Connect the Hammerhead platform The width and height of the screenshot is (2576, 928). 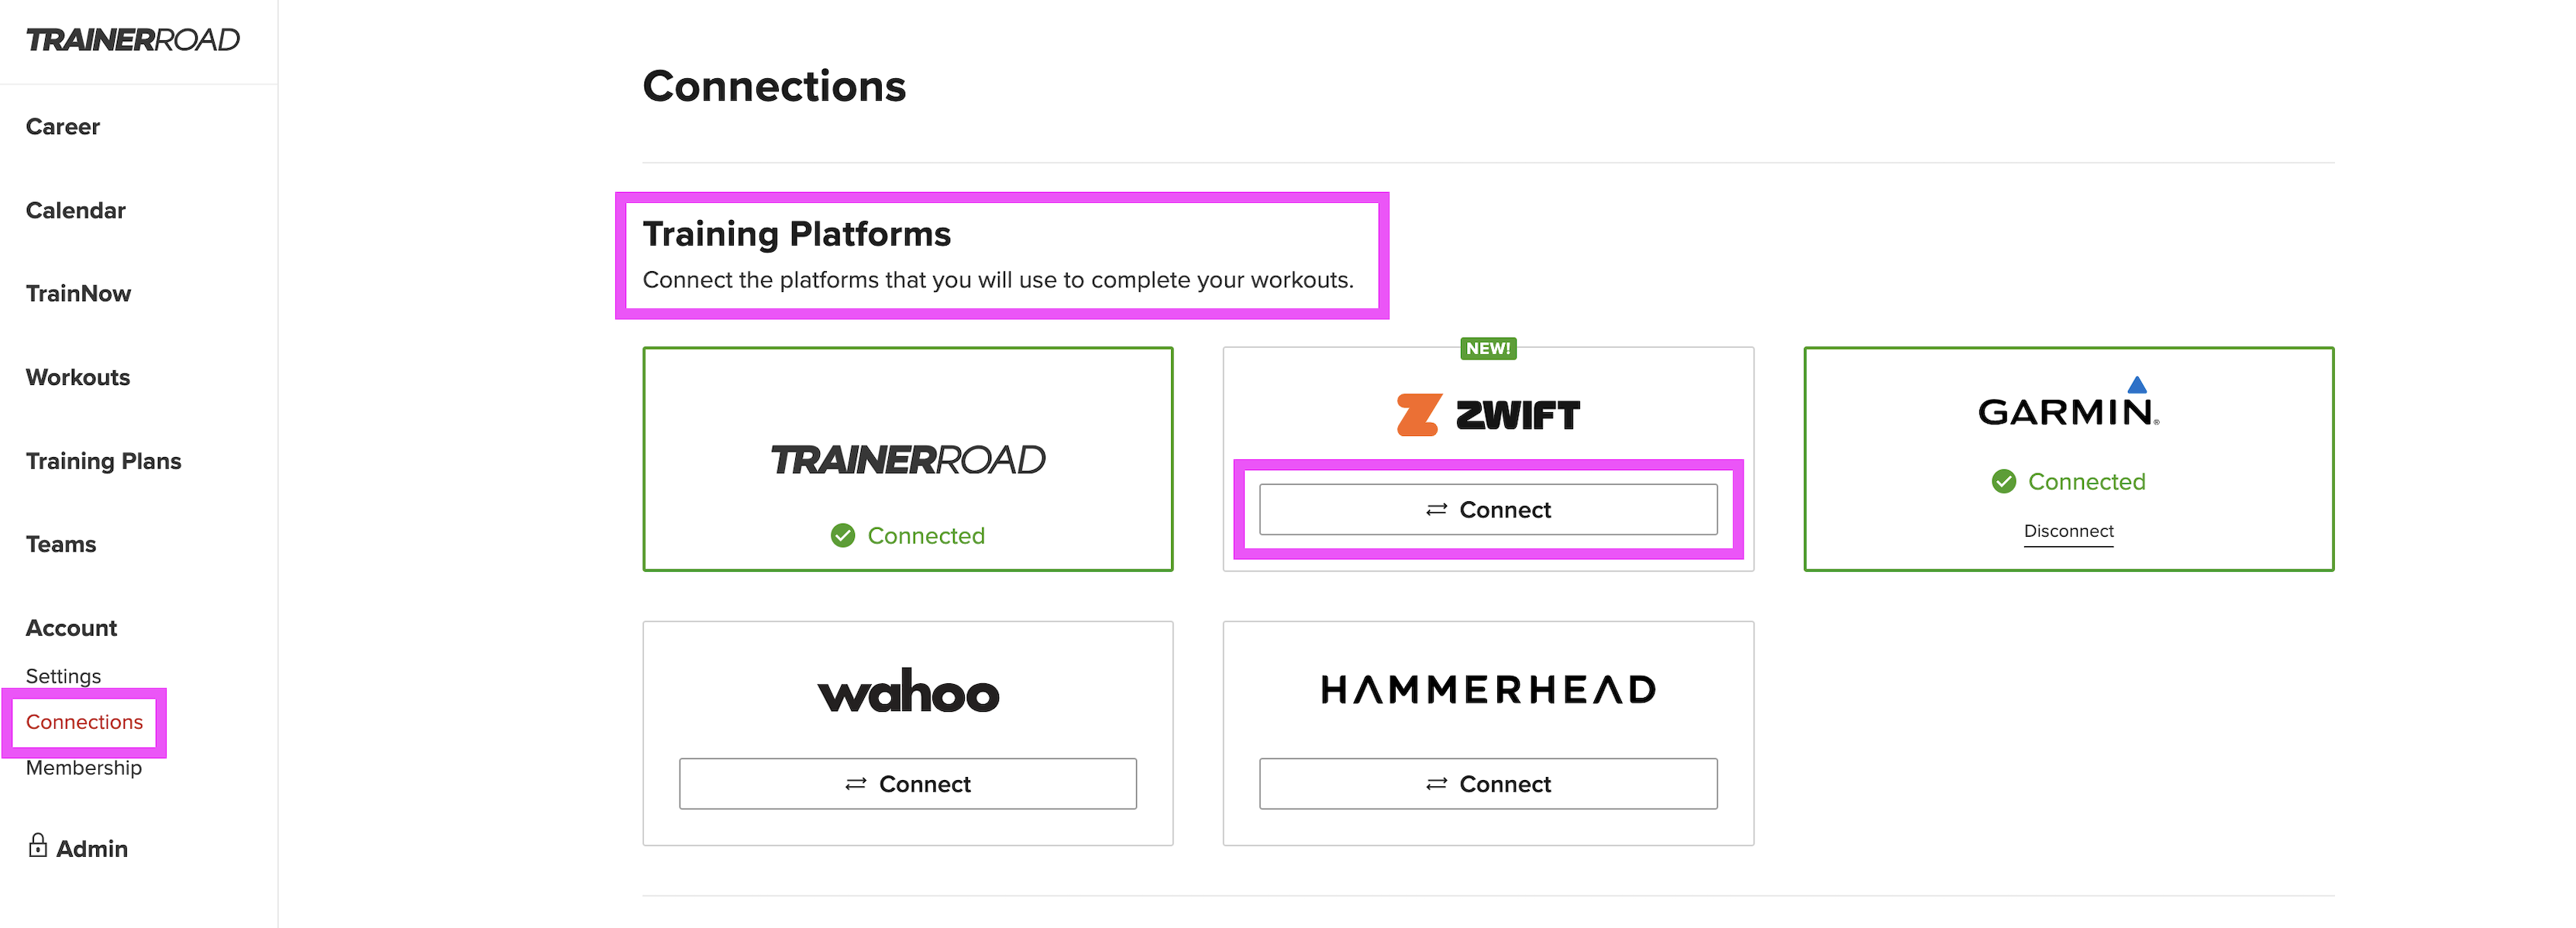point(1488,784)
